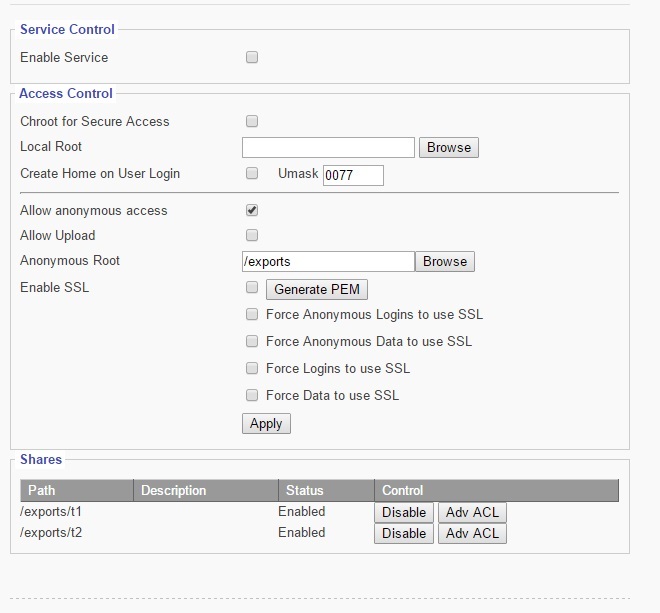
Task: Enable Force Data to use SSL
Action: pyautogui.click(x=252, y=395)
